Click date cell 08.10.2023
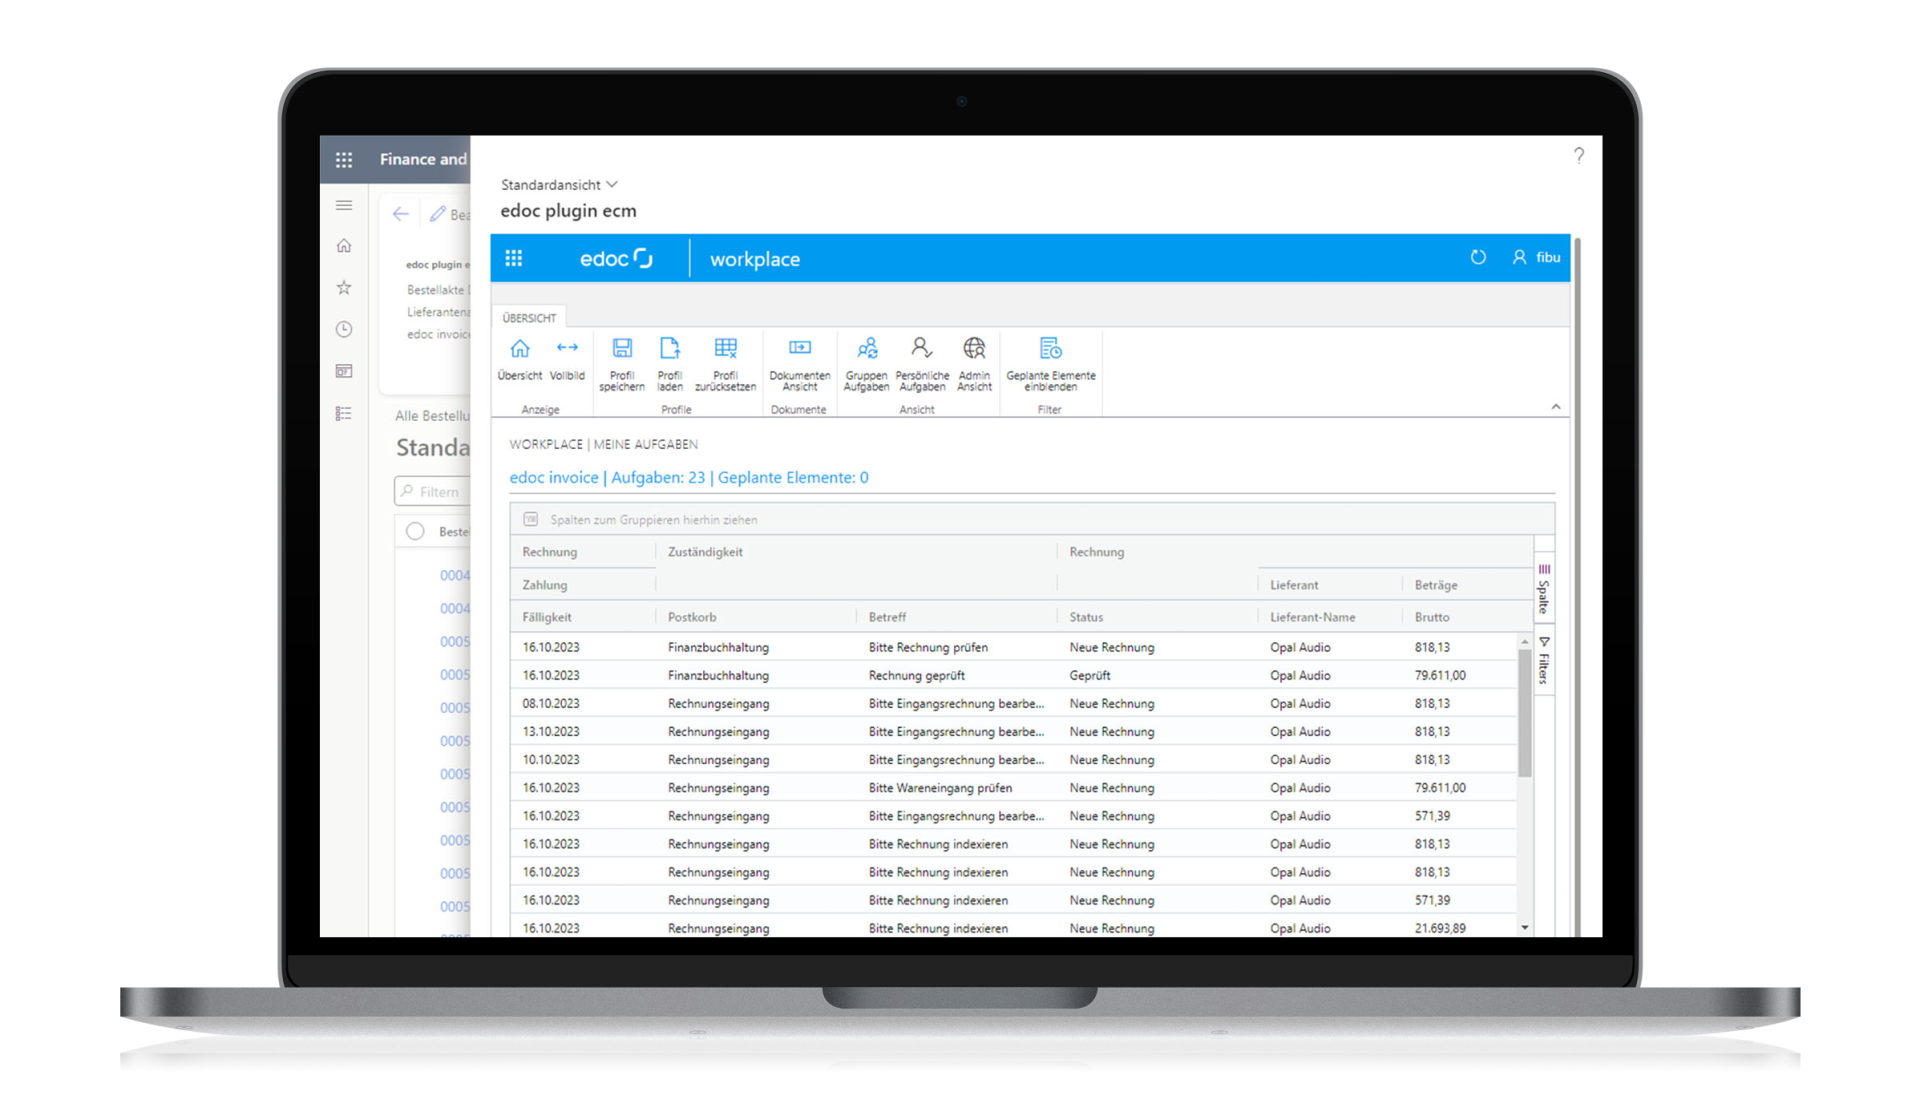Screen dimensions: 1920x1104 pyautogui.click(x=551, y=704)
